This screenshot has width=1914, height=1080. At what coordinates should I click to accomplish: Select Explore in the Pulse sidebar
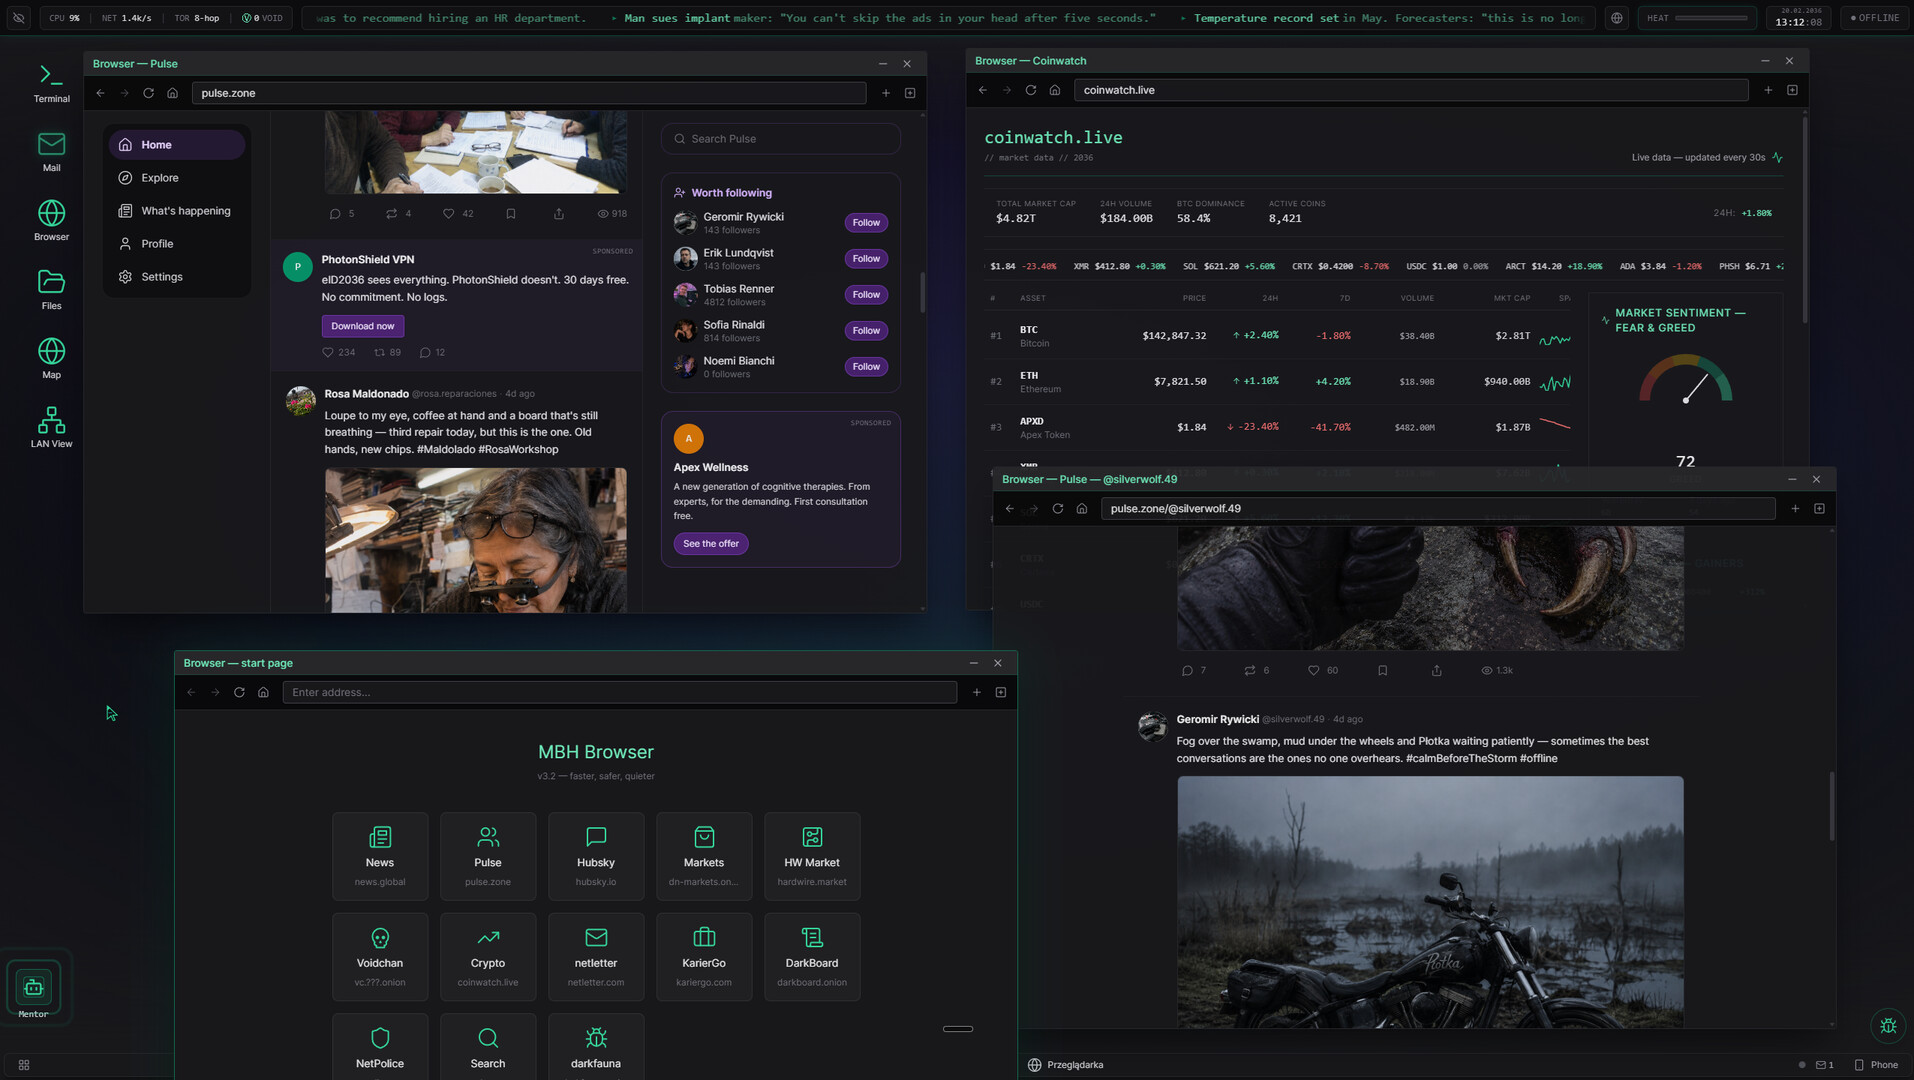point(176,178)
